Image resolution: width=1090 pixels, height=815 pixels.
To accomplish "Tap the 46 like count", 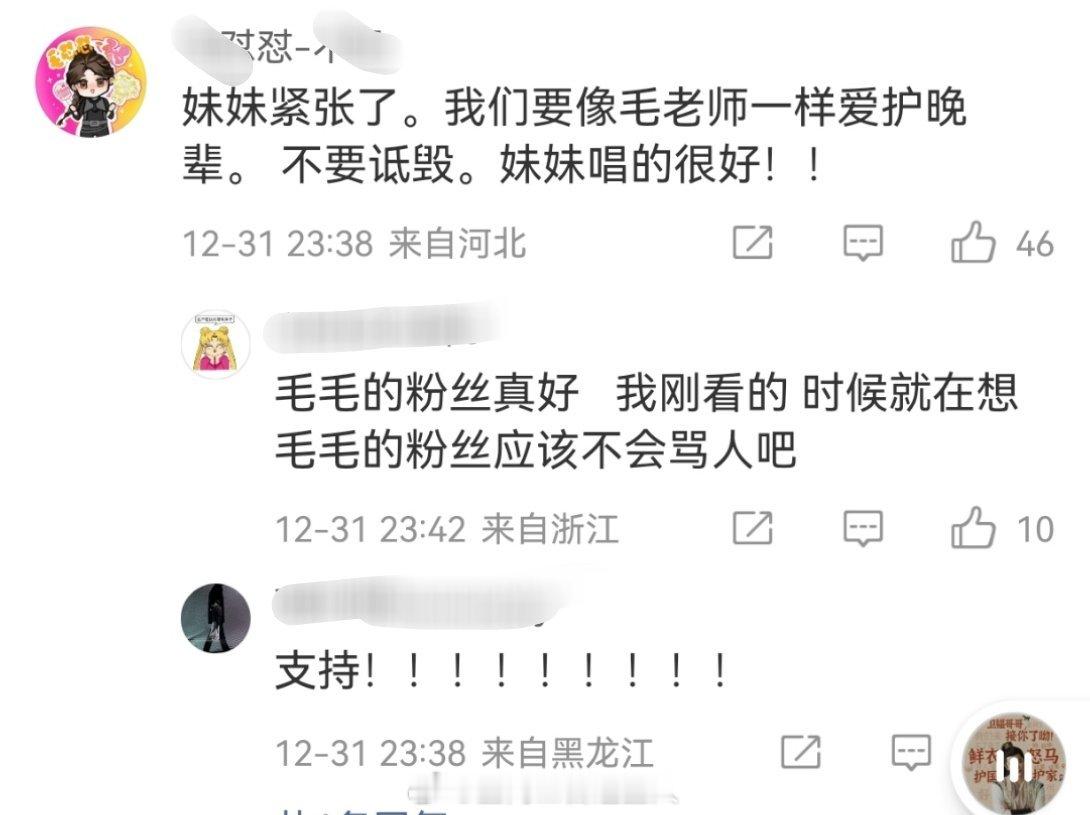I will (1034, 244).
